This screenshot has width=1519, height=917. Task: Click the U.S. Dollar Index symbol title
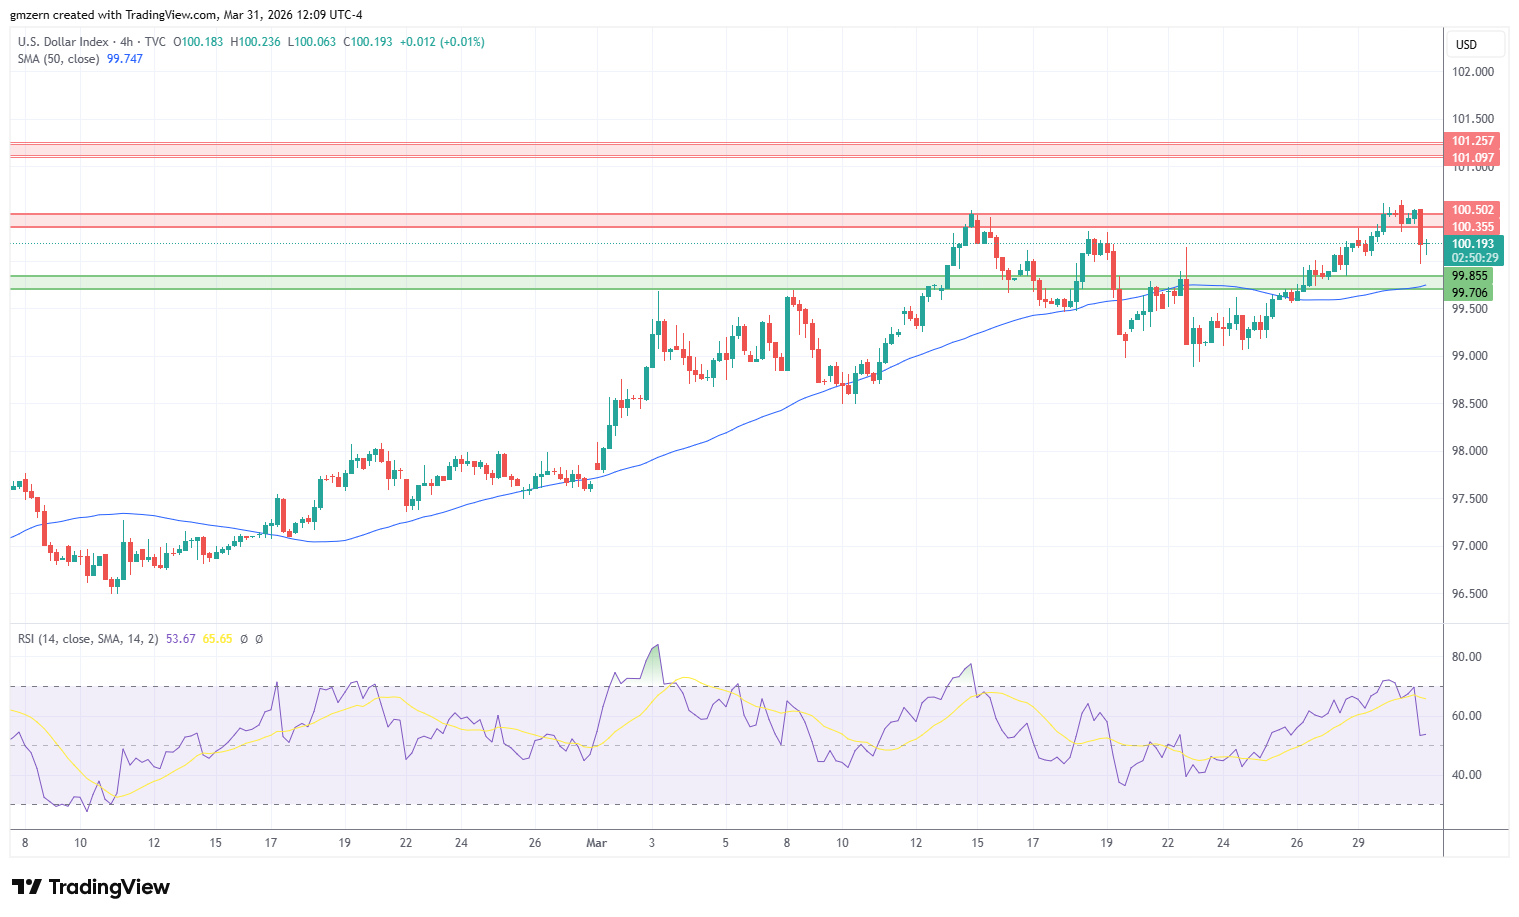point(63,42)
